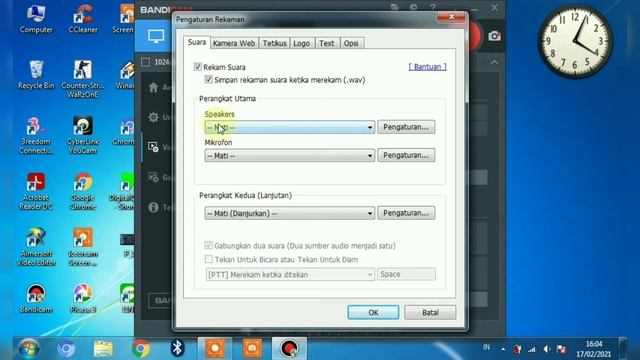Open Bandicam desktop shortcut
Viewport: 640px width, 360px height.
click(x=36, y=298)
